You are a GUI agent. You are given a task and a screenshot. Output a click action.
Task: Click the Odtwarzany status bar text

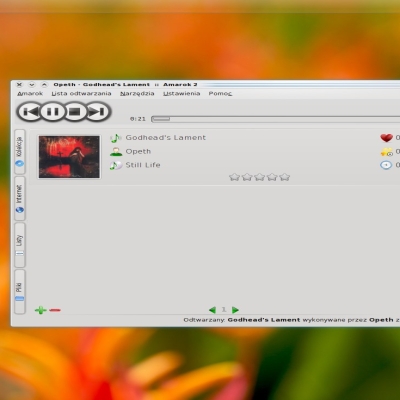coord(291,320)
